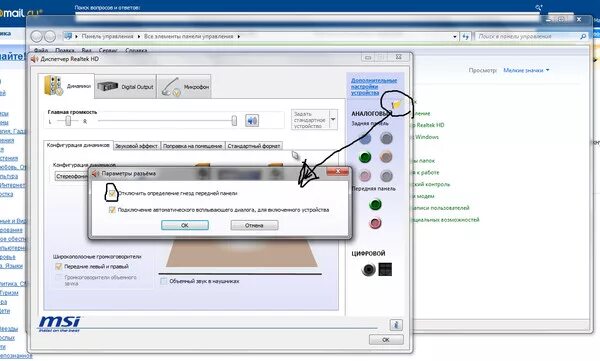This screenshot has width=600, height=361.
Task: Click the computer icon in the address bar
Action: [x=68, y=36]
